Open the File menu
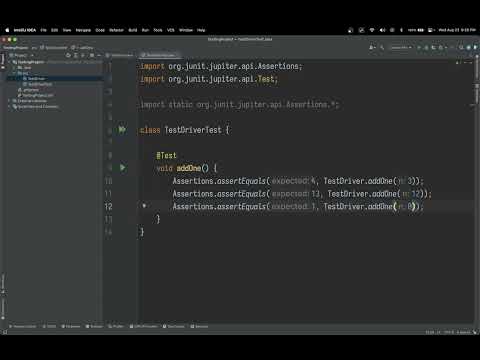 (x=43, y=30)
